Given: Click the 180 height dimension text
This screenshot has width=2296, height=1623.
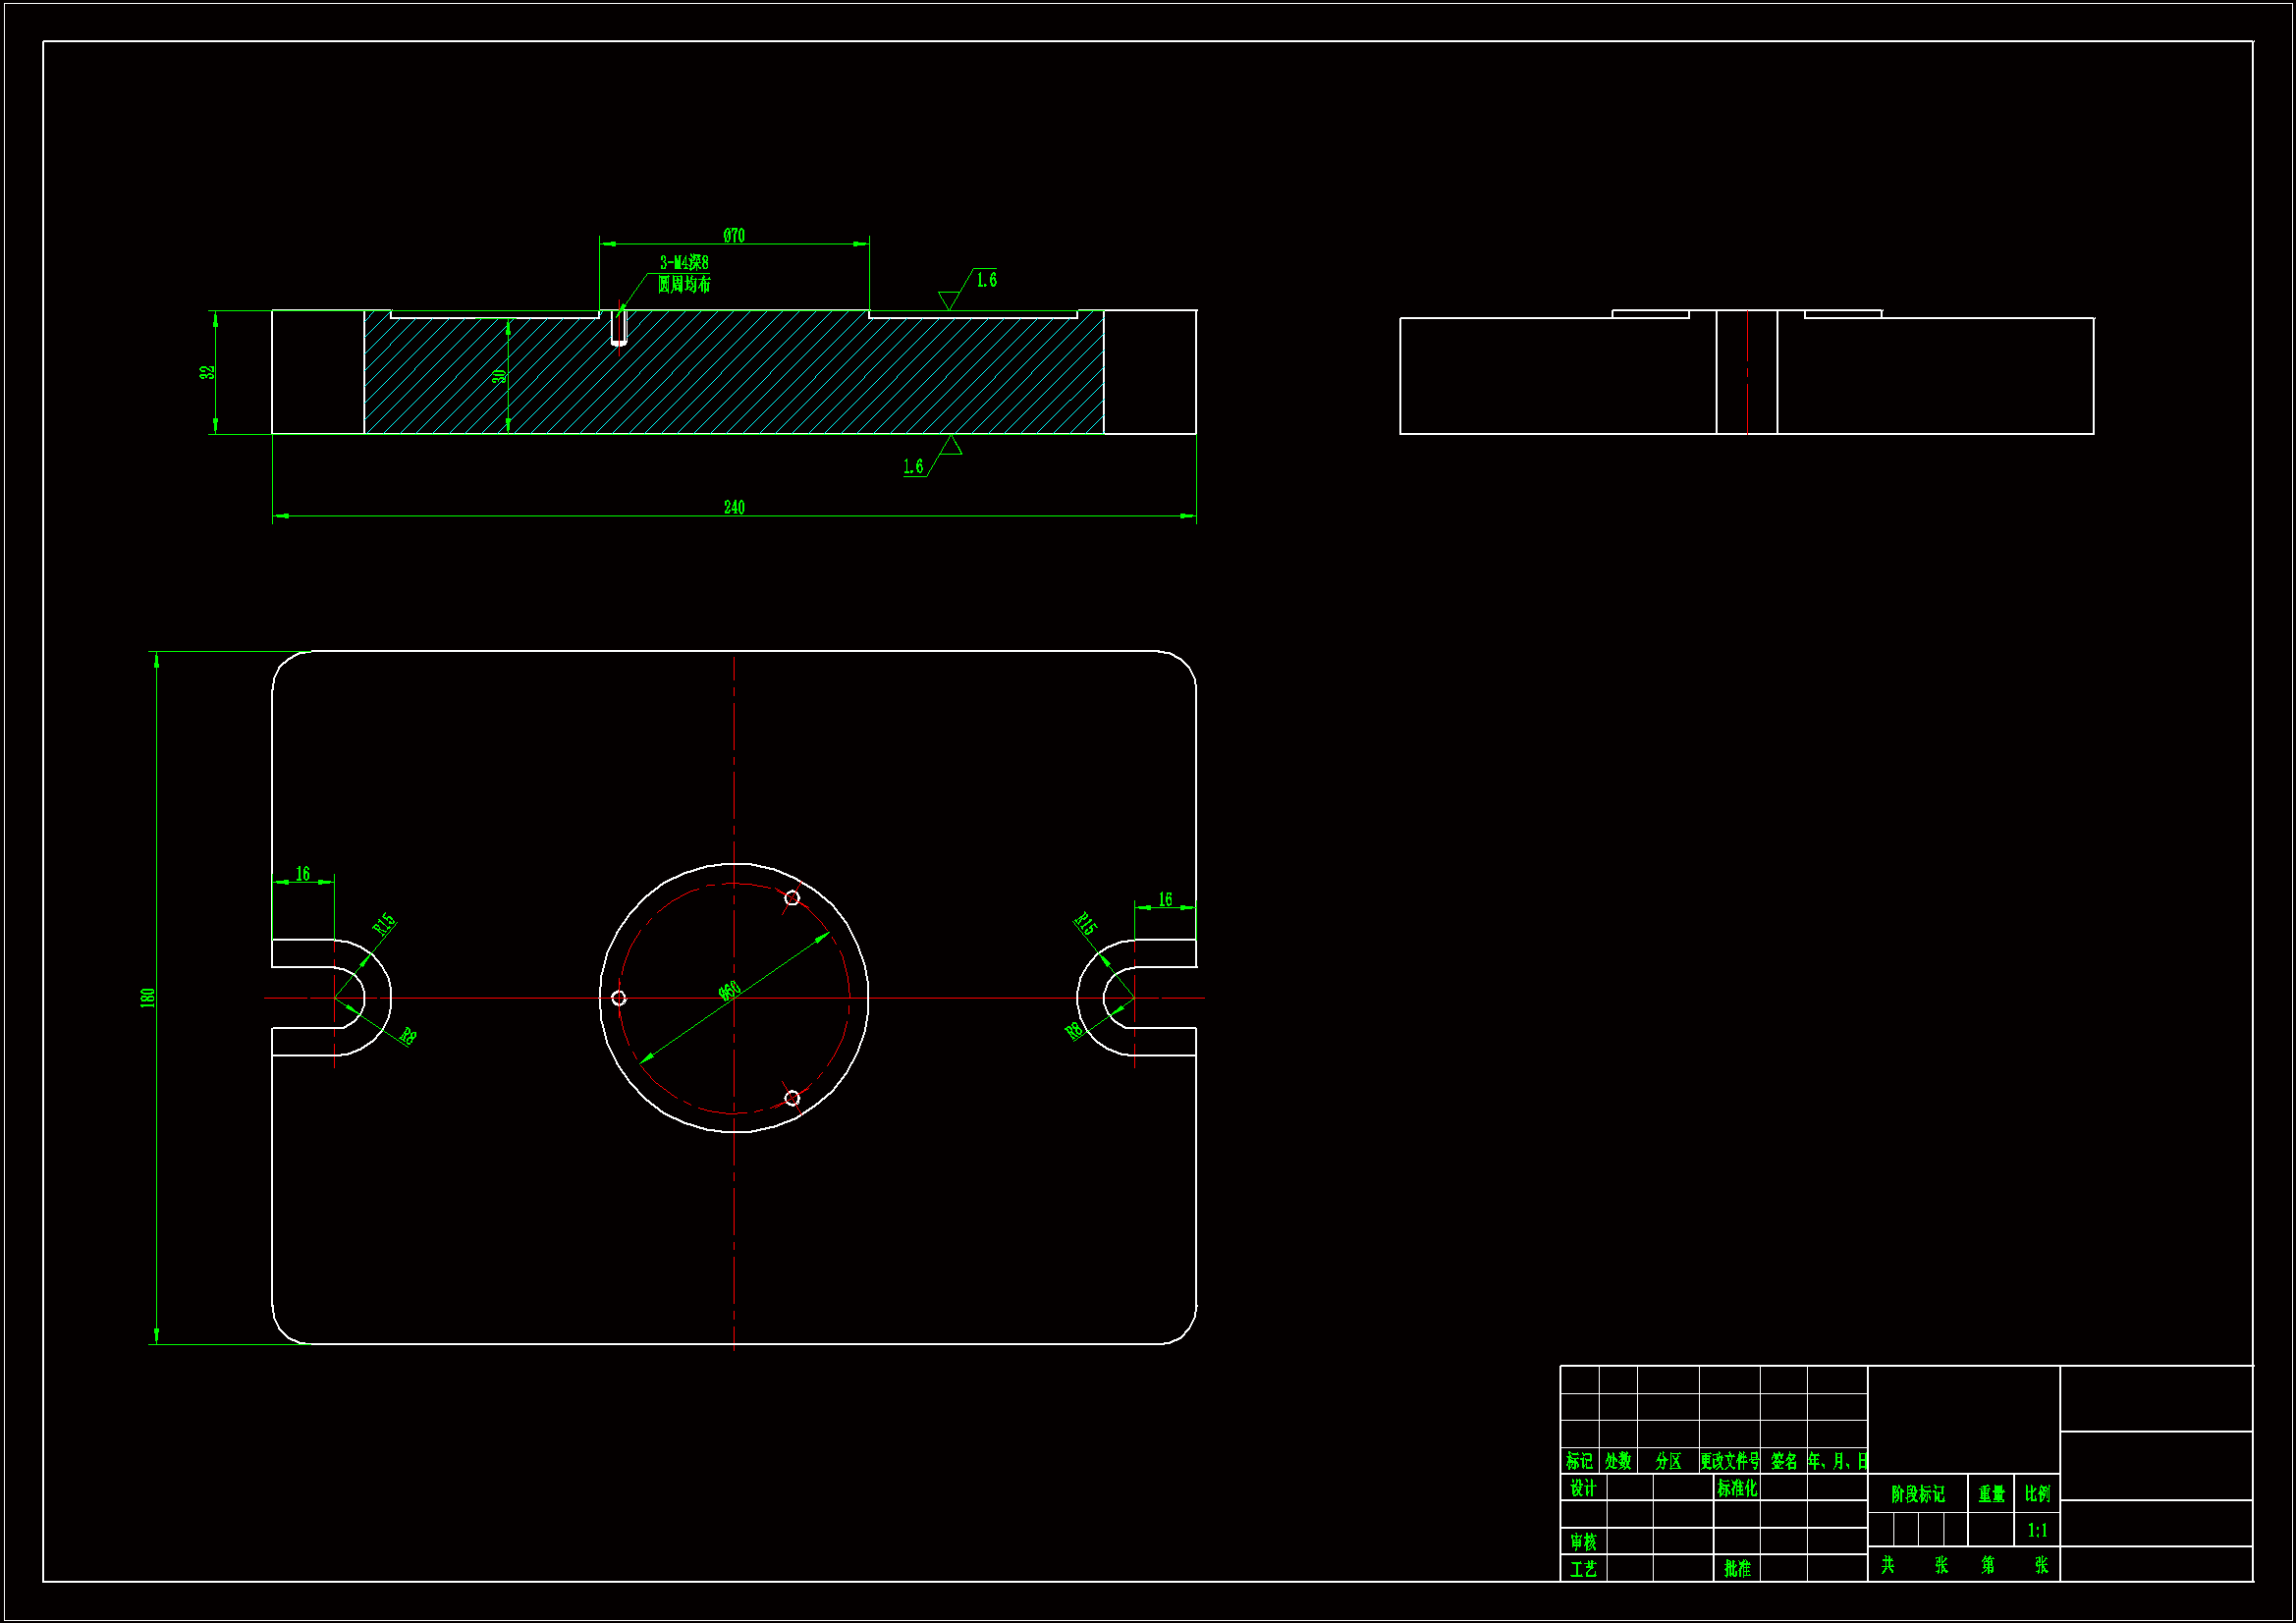Looking at the screenshot, I should (x=148, y=997).
